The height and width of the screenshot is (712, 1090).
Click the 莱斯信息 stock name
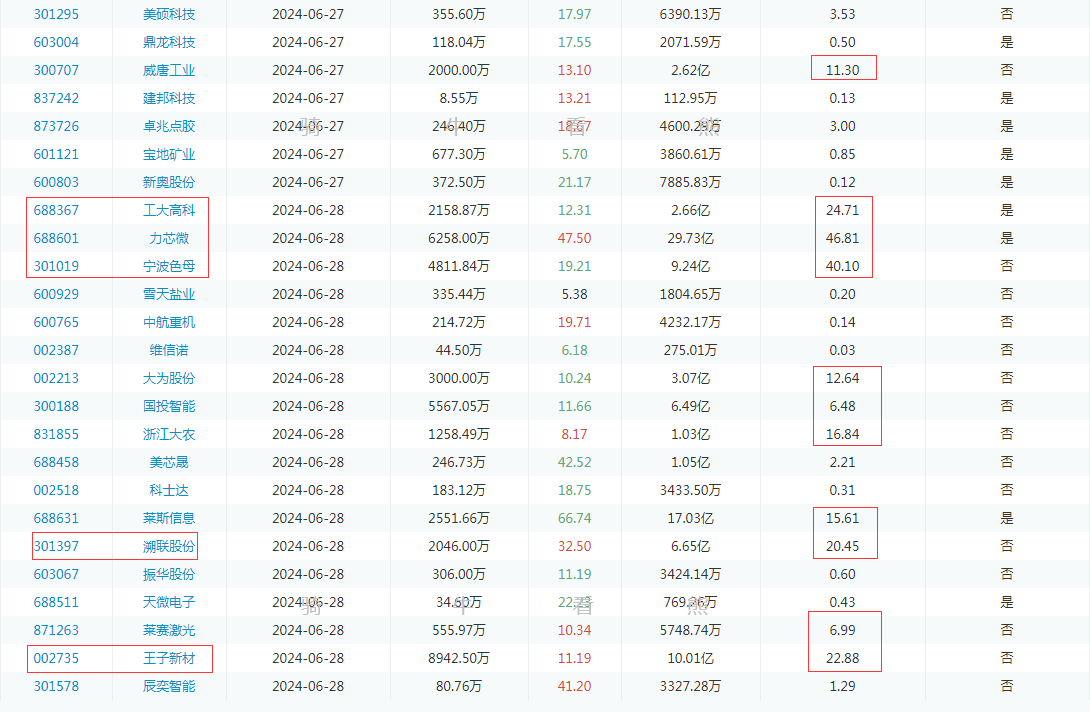(x=169, y=518)
